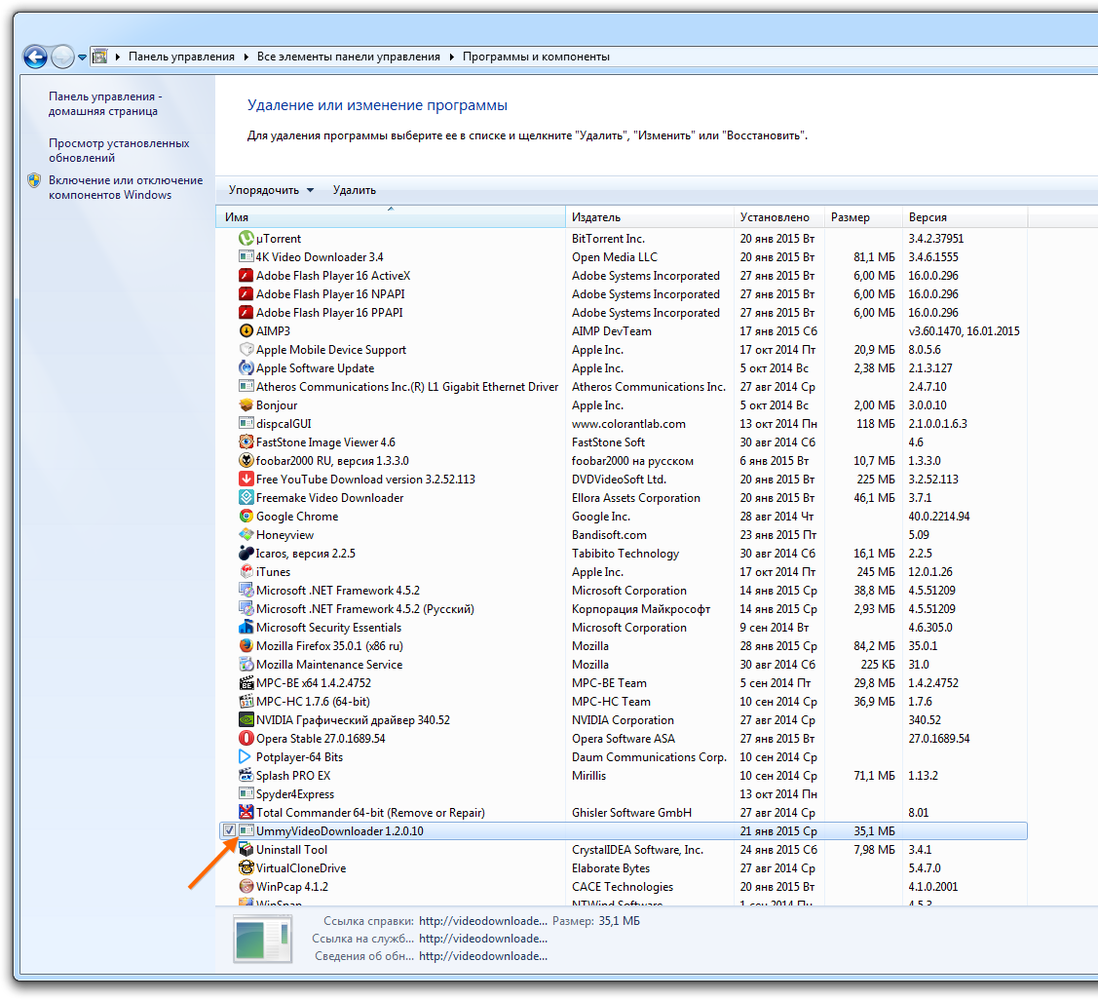The height and width of the screenshot is (1000, 1098).
Task: Click the AIMP3 program icon
Action: click(246, 331)
